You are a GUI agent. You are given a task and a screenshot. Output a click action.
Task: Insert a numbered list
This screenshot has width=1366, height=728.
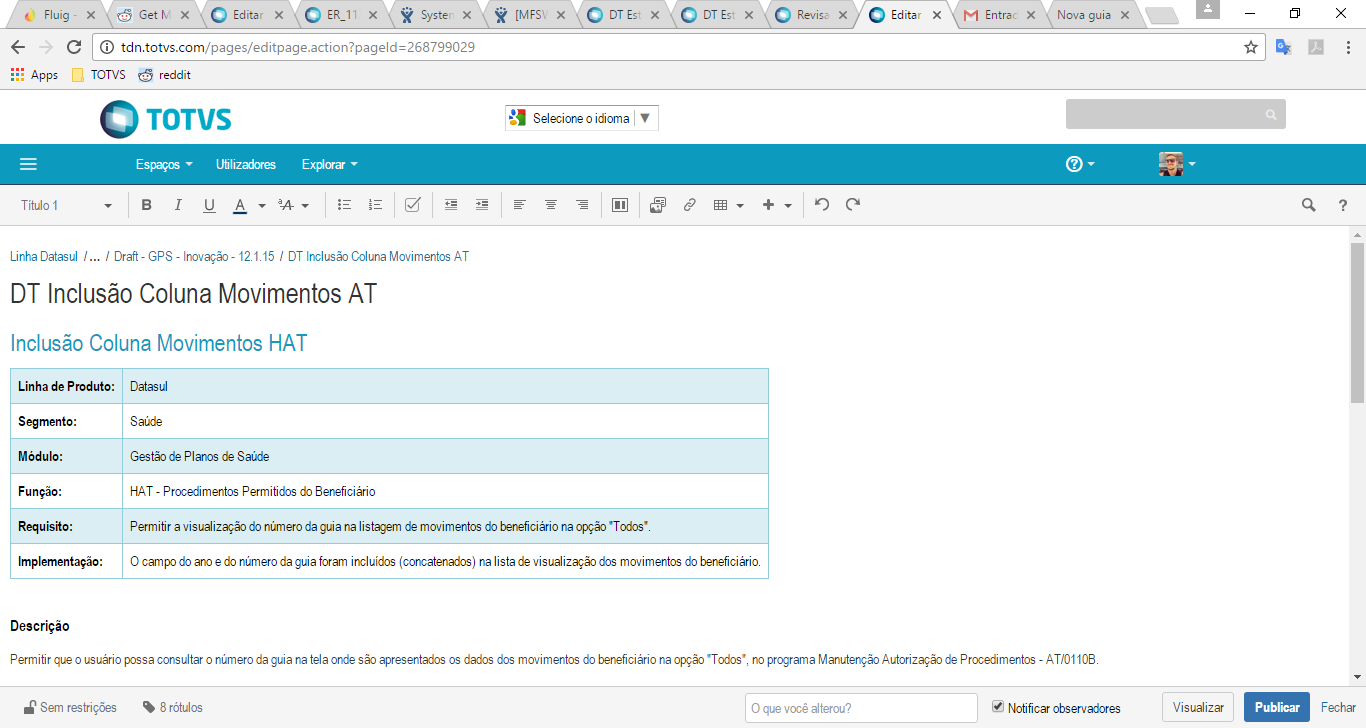tap(376, 205)
